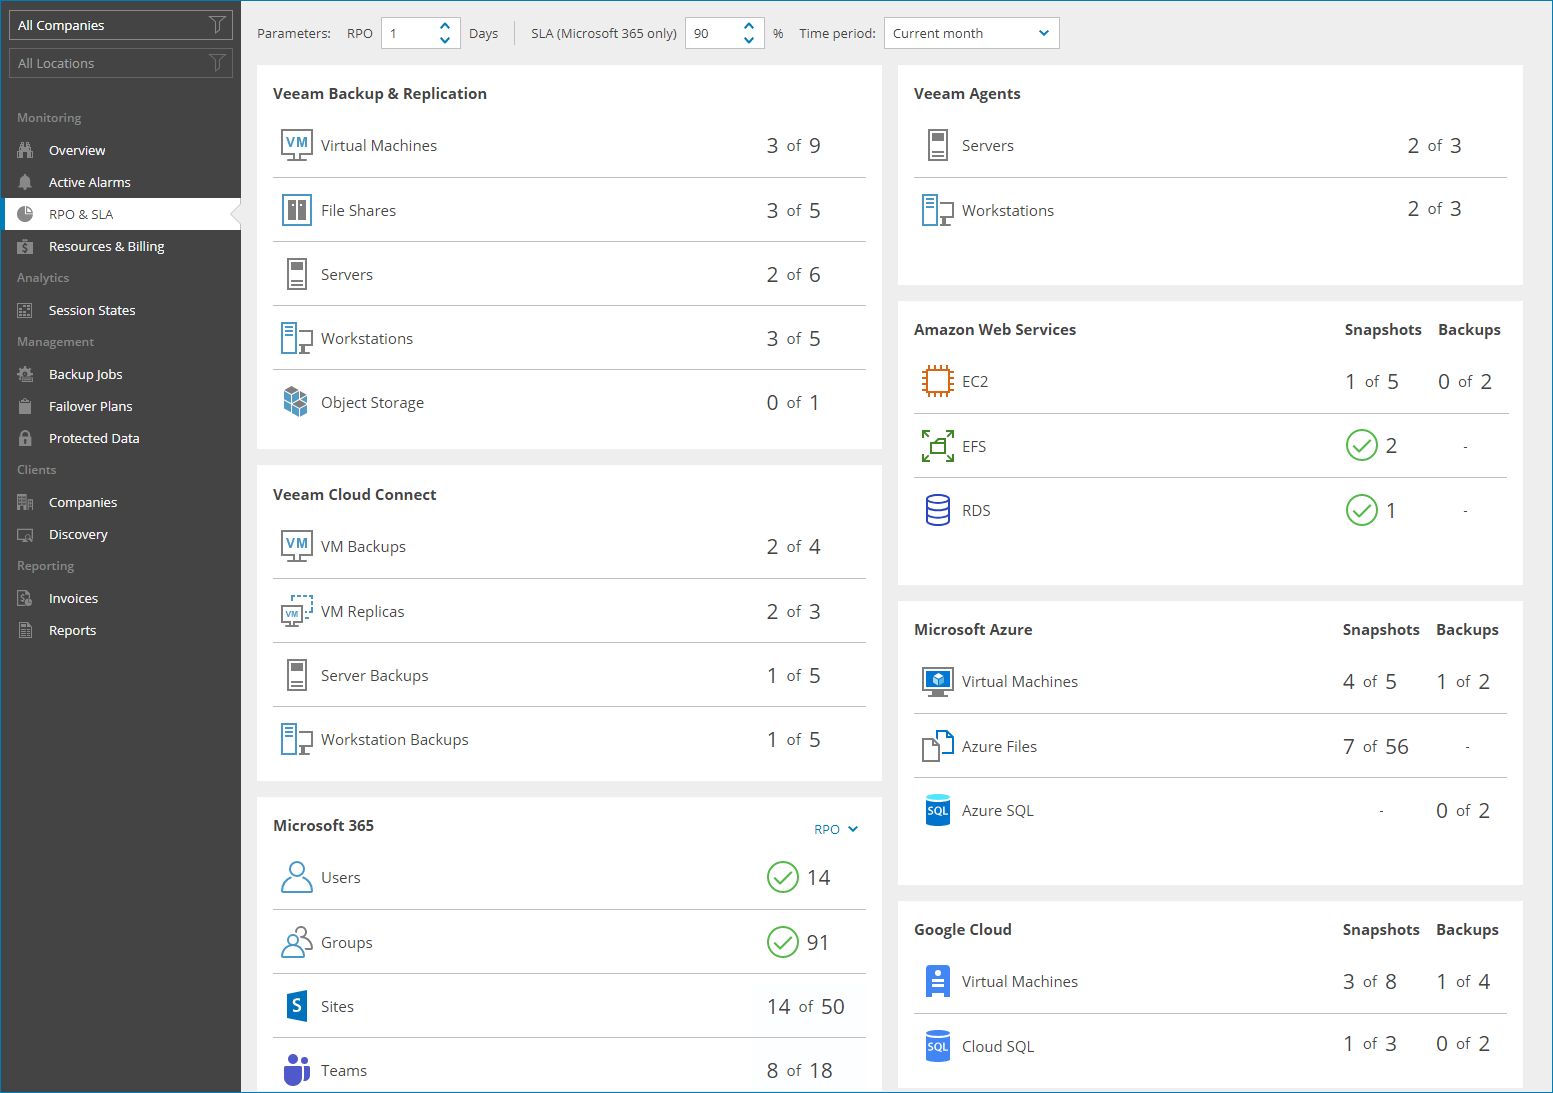Open Failover Plans in the sidebar

[121, 406]
